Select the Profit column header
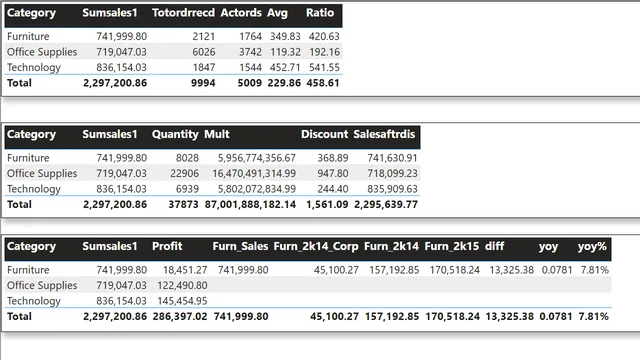The width and height of the screenshot is (640, 360). point(167,247)
